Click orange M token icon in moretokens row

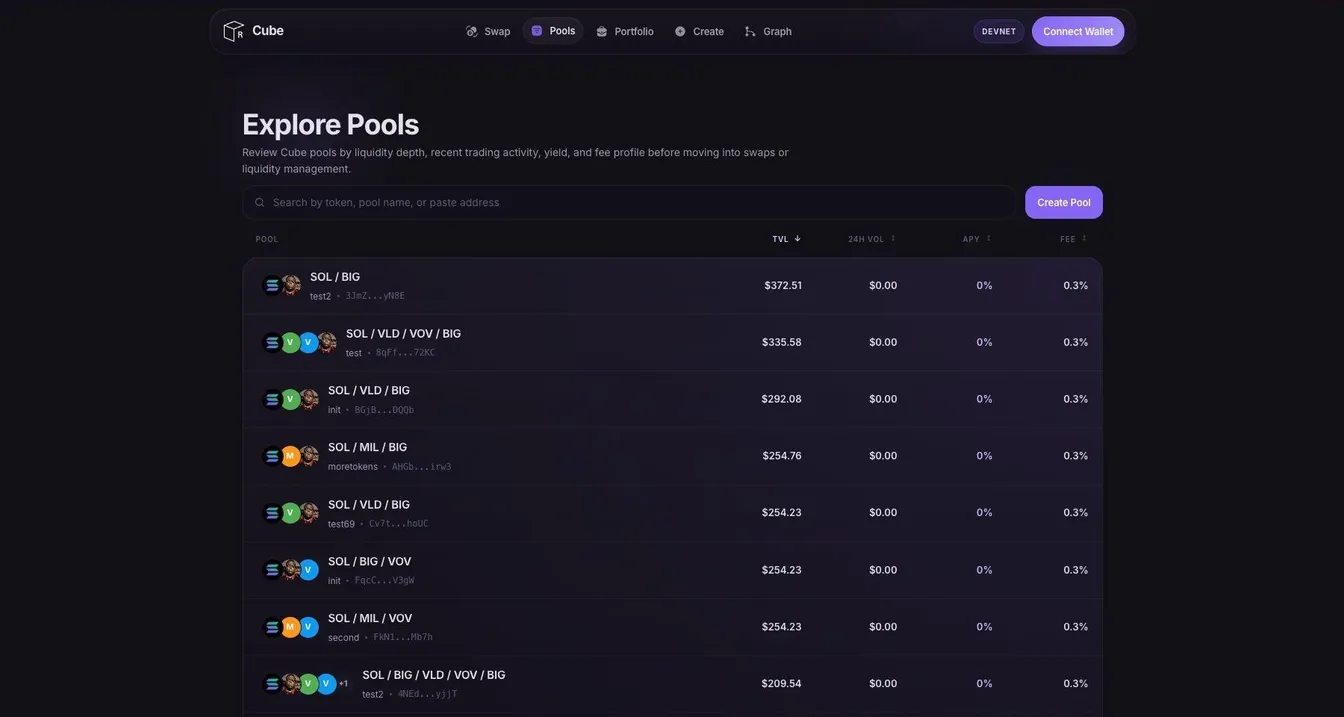click(290, 457)
